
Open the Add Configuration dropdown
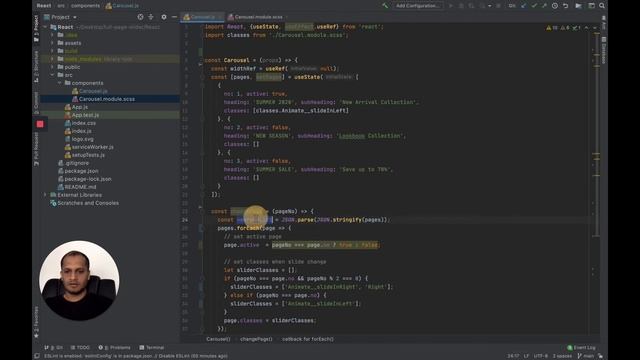pyautogui.click(x=417, y=6)
